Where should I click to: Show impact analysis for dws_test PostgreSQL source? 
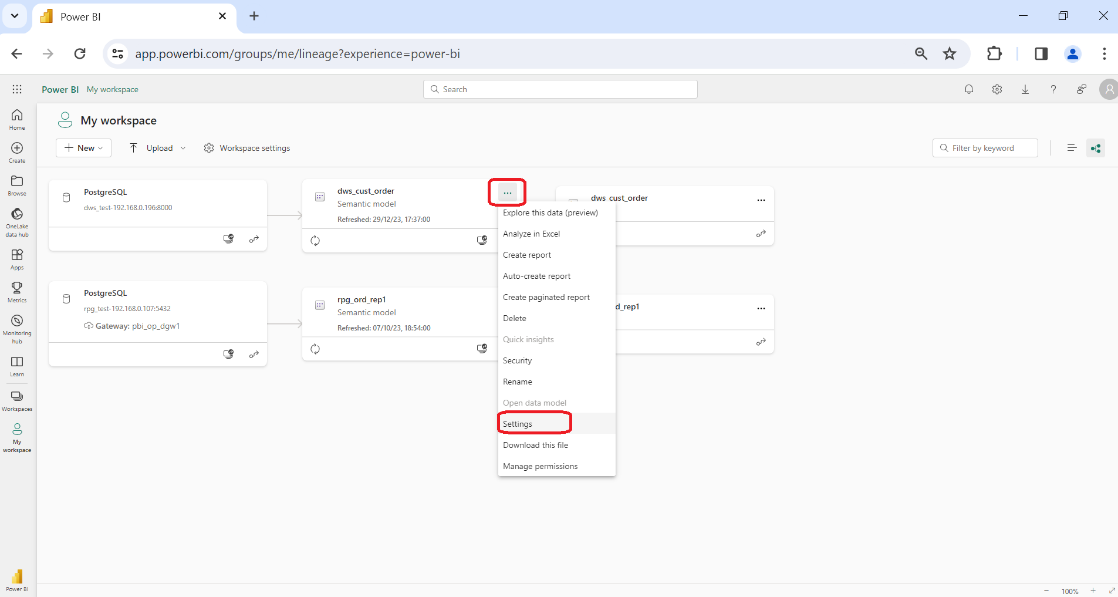click(x=228, y=239)
